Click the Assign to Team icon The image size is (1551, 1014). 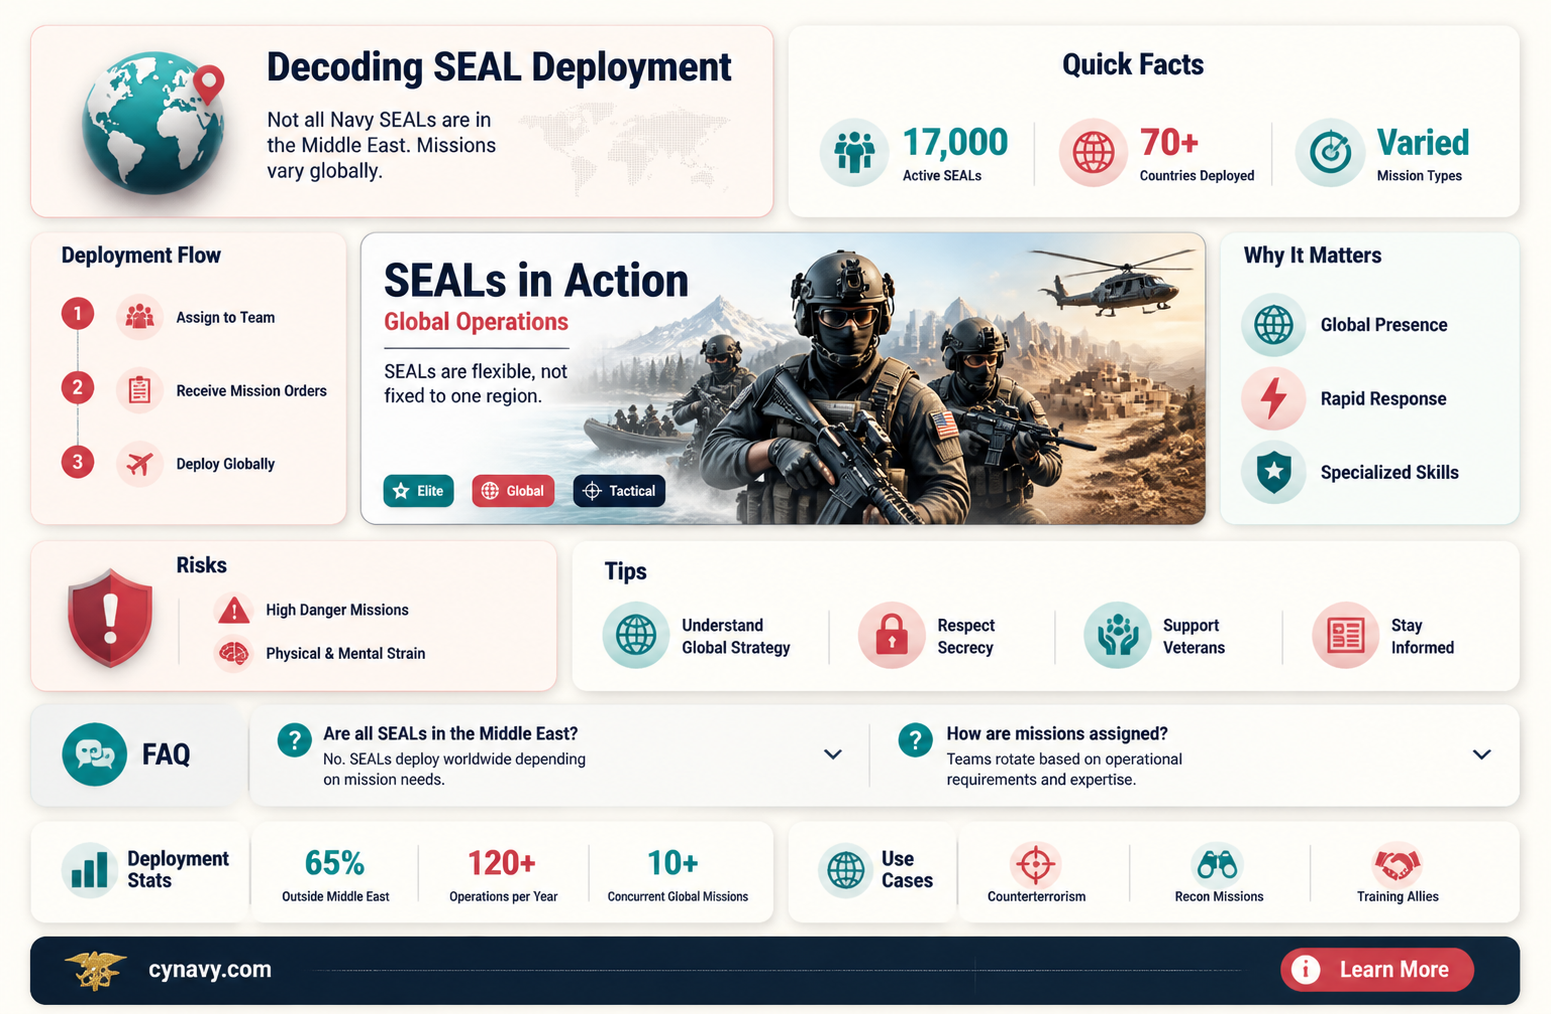[x=140, y=317]
